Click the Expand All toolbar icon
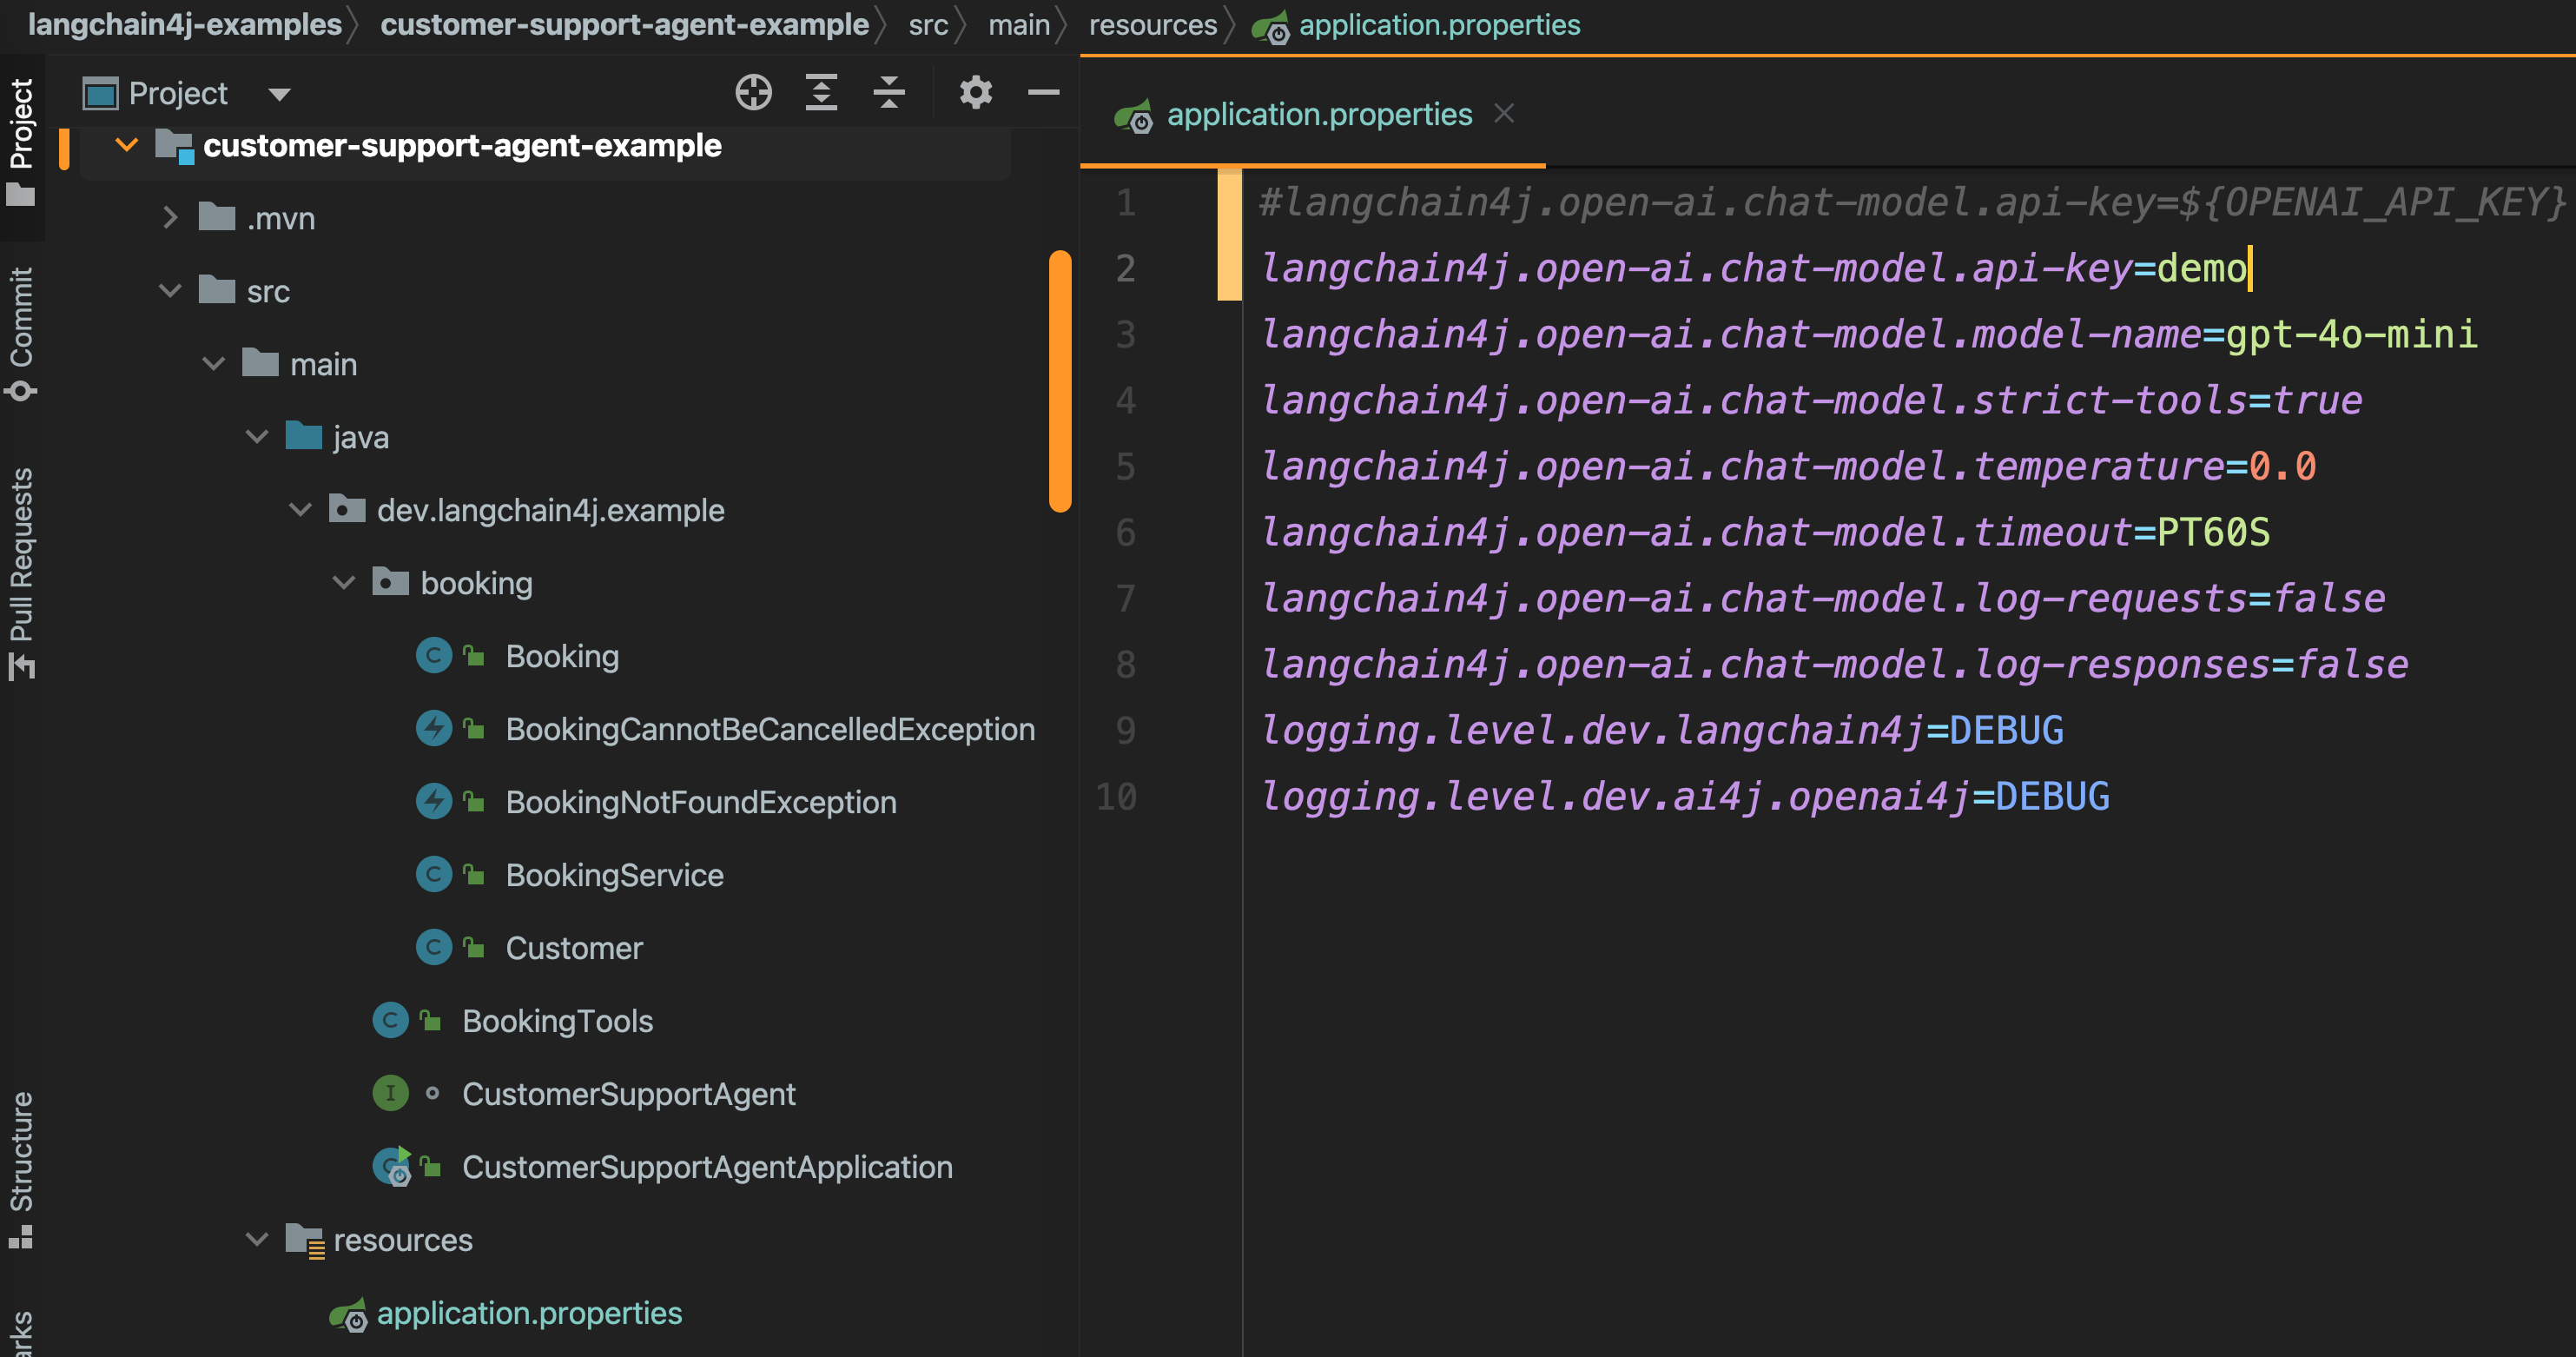The image size is (2576, 1357). click(821, 93)
